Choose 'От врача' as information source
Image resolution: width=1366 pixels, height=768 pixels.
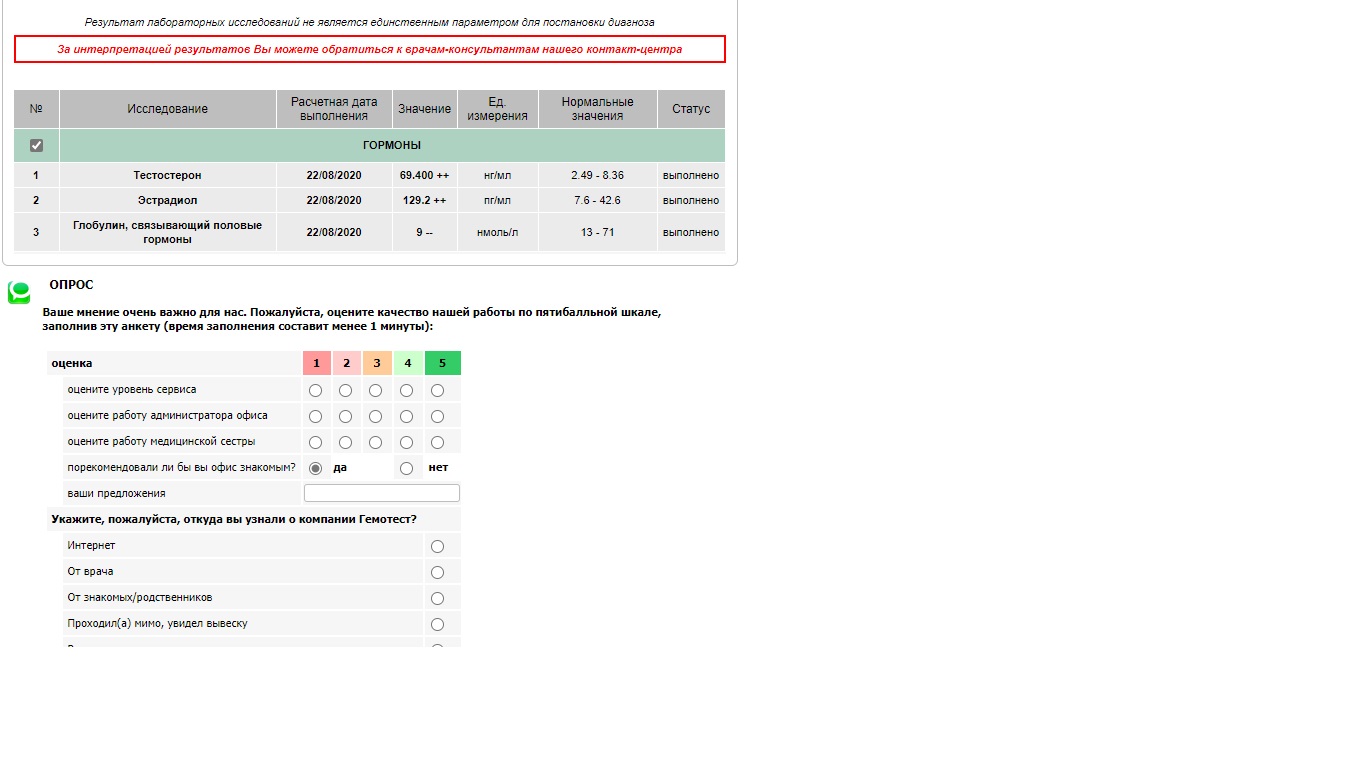pyautogui.click(x=437, y=572)
